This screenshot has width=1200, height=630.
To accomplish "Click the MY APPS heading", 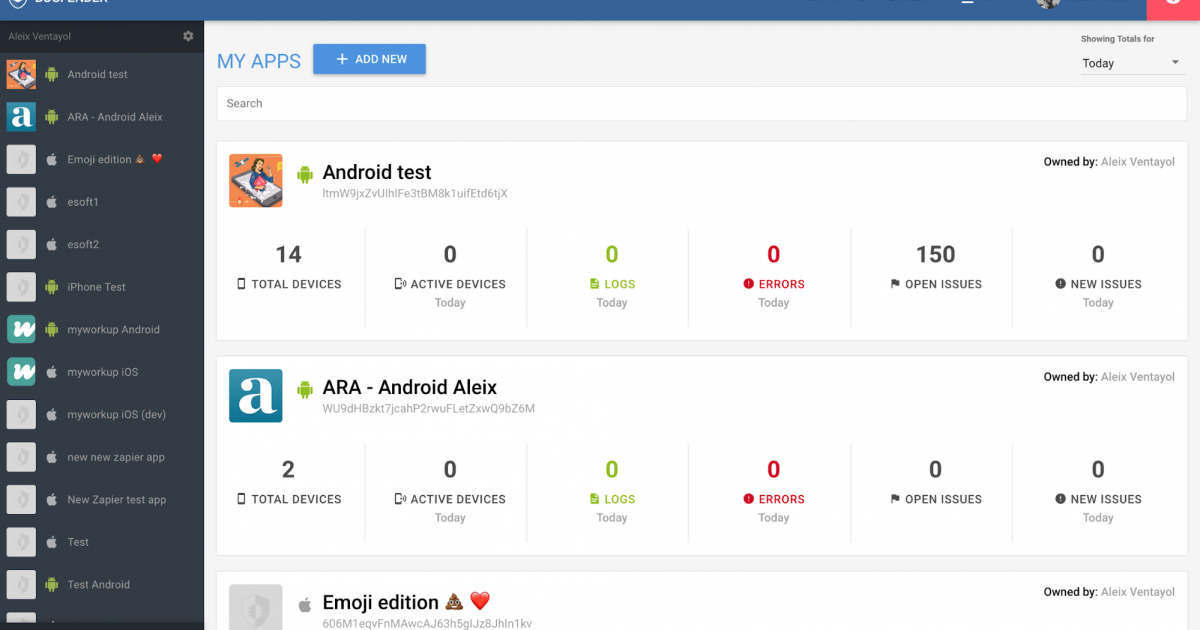I will tap(259, 61).
